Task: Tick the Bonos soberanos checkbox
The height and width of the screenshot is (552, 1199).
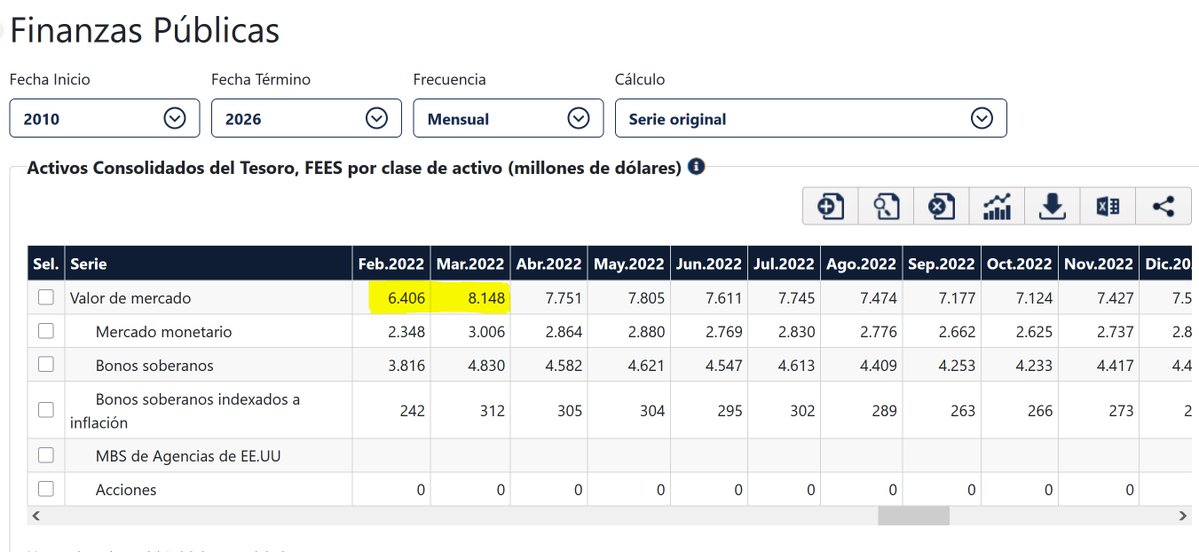Action: (46, 364)
